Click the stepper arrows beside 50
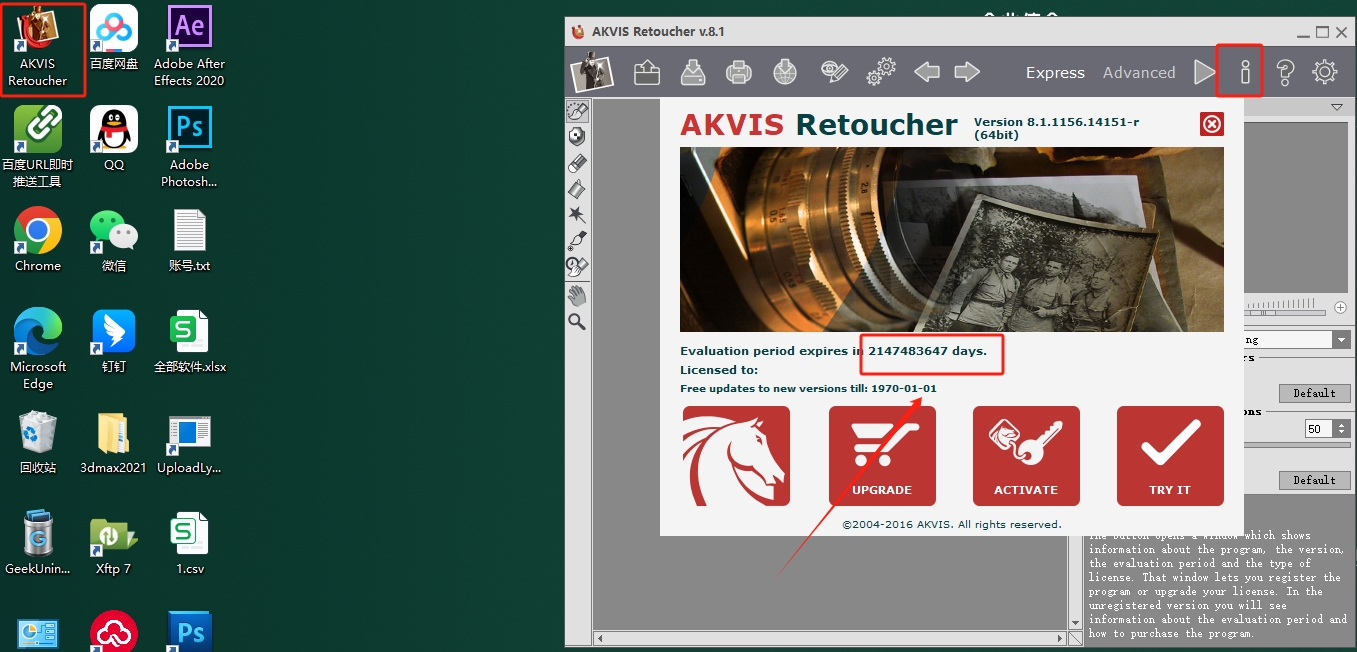 tap(1341, 429)
